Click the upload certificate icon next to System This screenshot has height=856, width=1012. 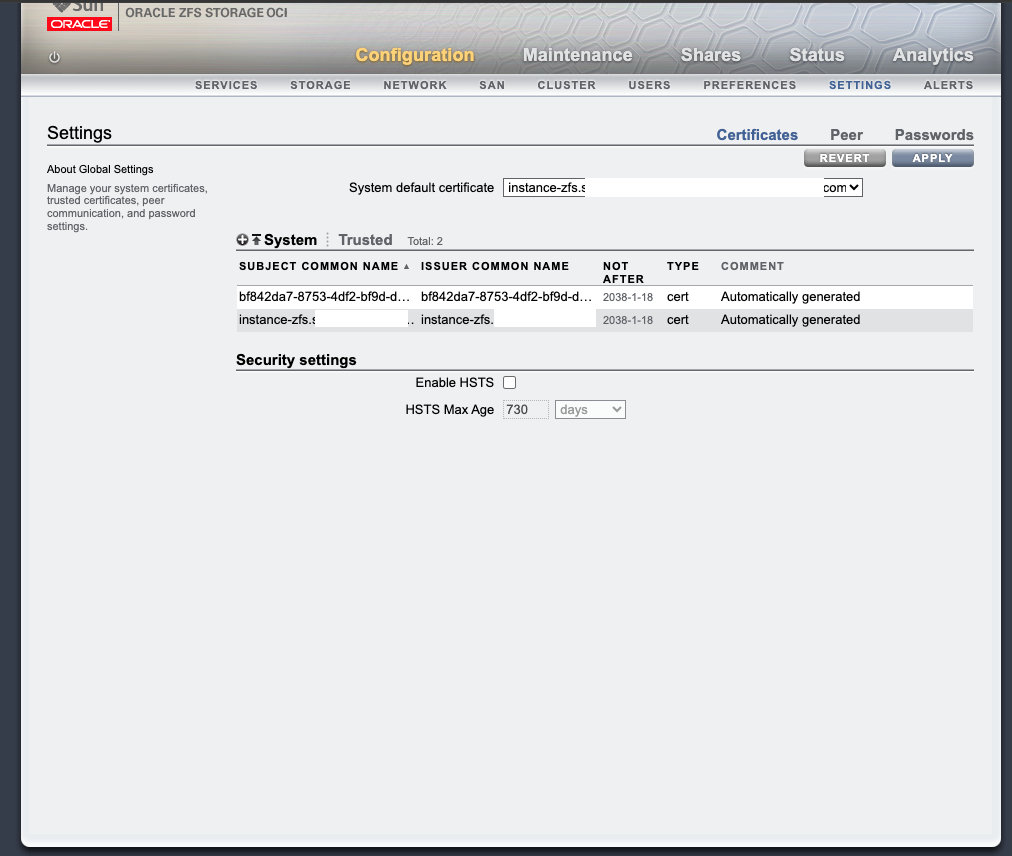coord(255,239)
